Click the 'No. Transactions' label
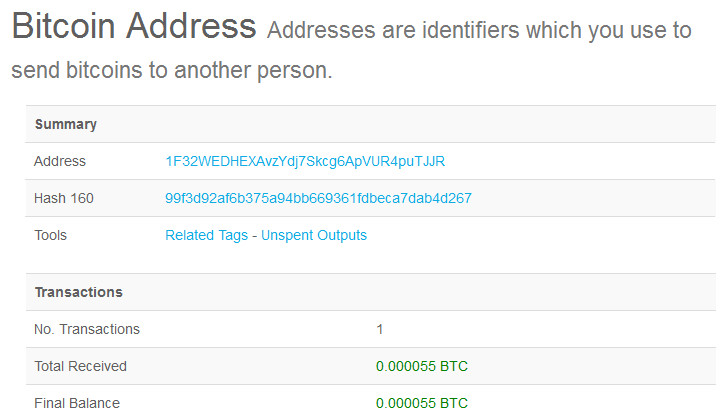This screenshot has width=723, height=420. coord(87,329)
